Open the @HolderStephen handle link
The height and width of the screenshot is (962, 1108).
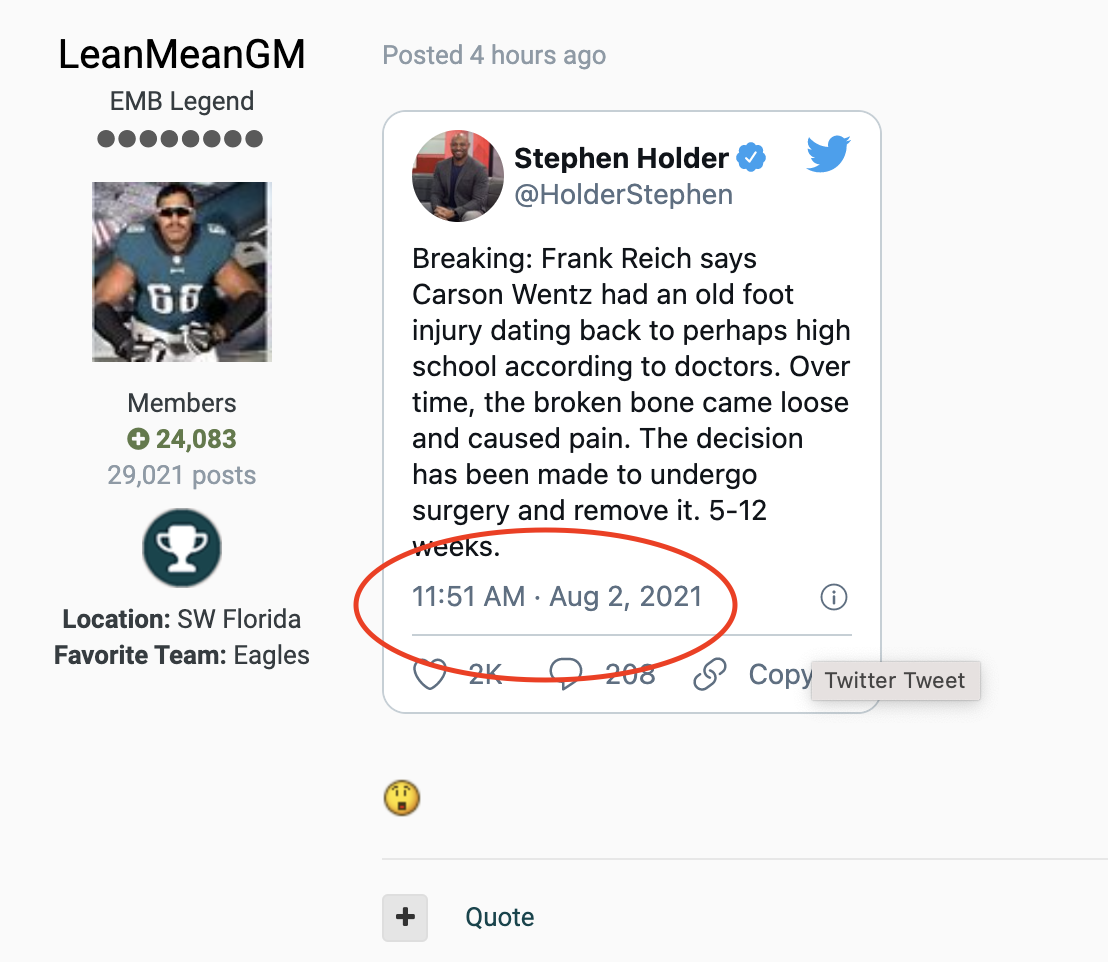coord(623,194)
